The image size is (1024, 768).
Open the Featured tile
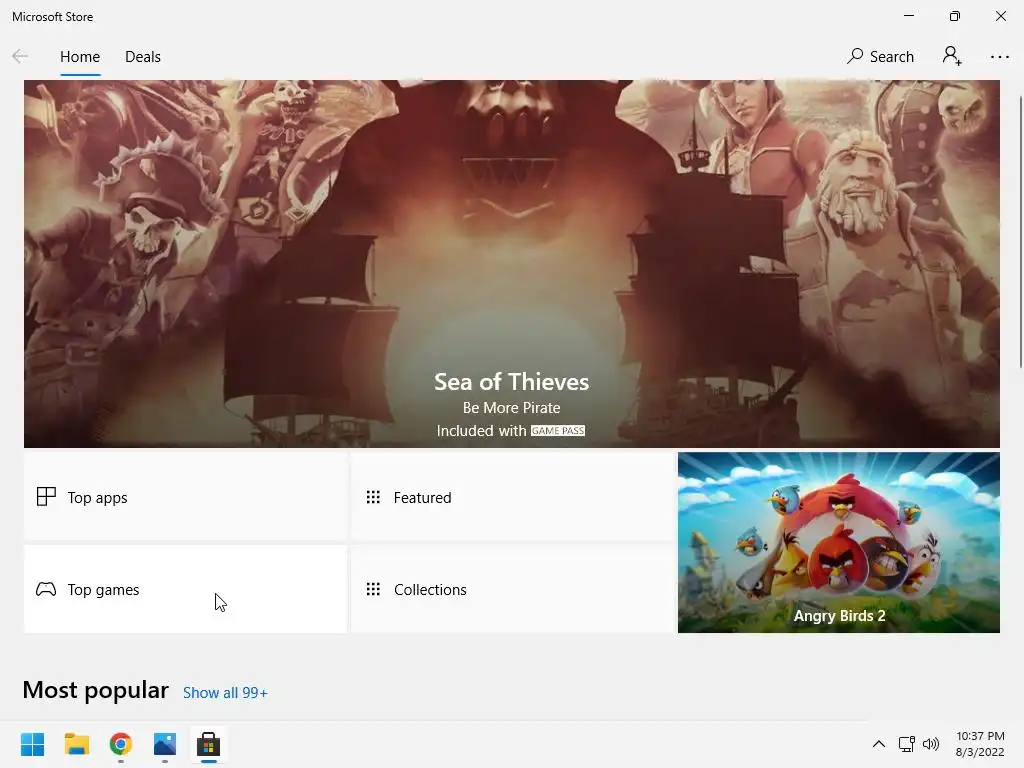click(x=512, y=497)
